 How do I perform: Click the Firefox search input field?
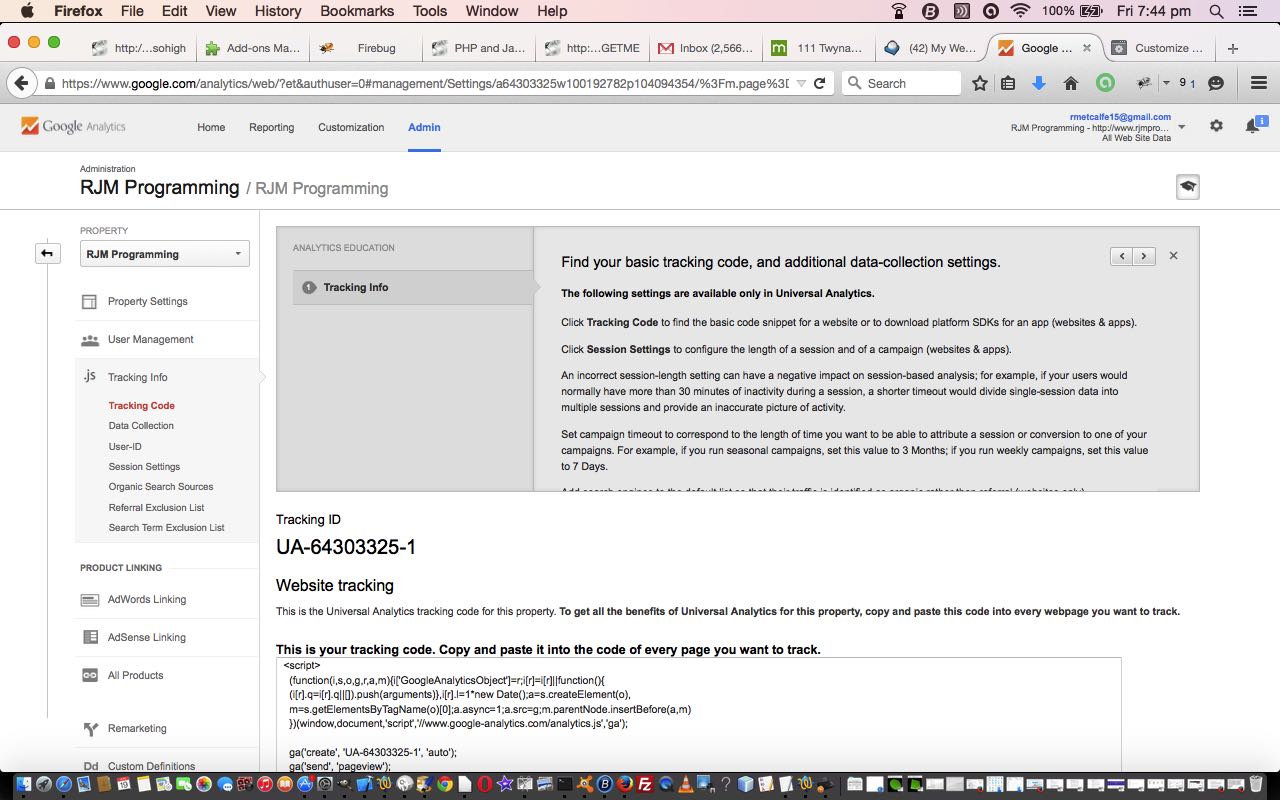pos(901,83)
